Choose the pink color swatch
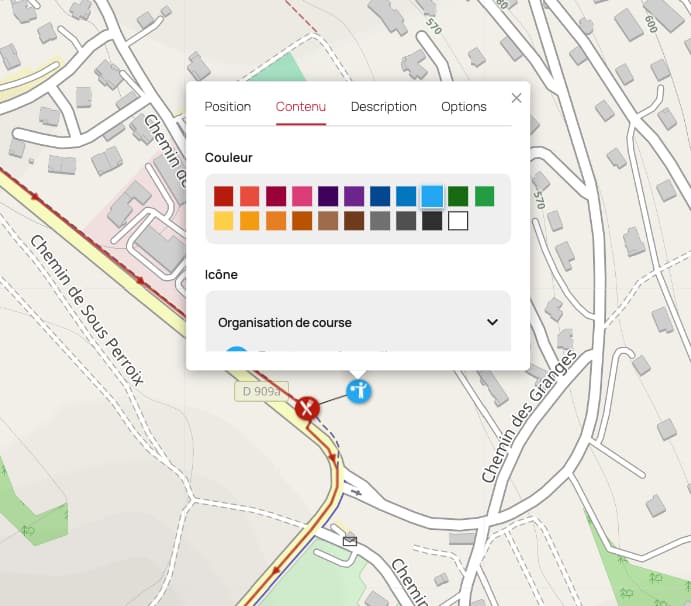Viewport: 691px width, 606px height. (302, 196)
